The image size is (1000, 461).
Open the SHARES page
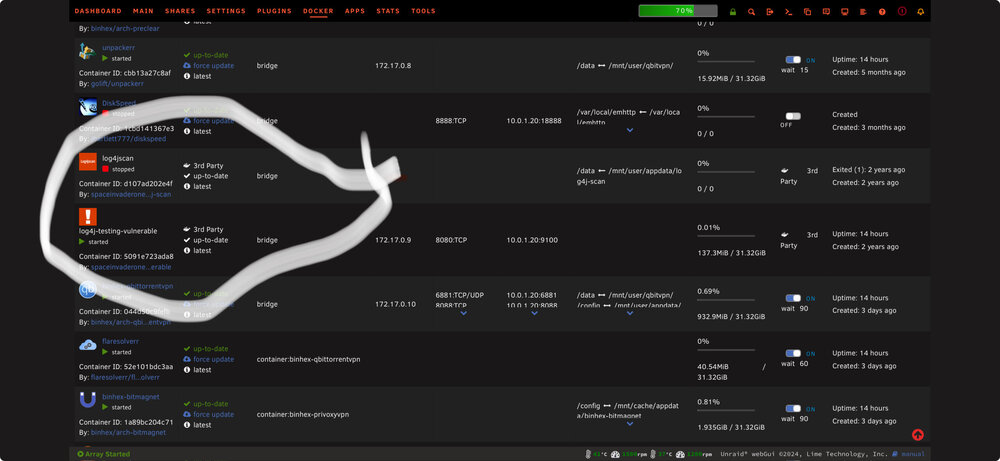180,11
